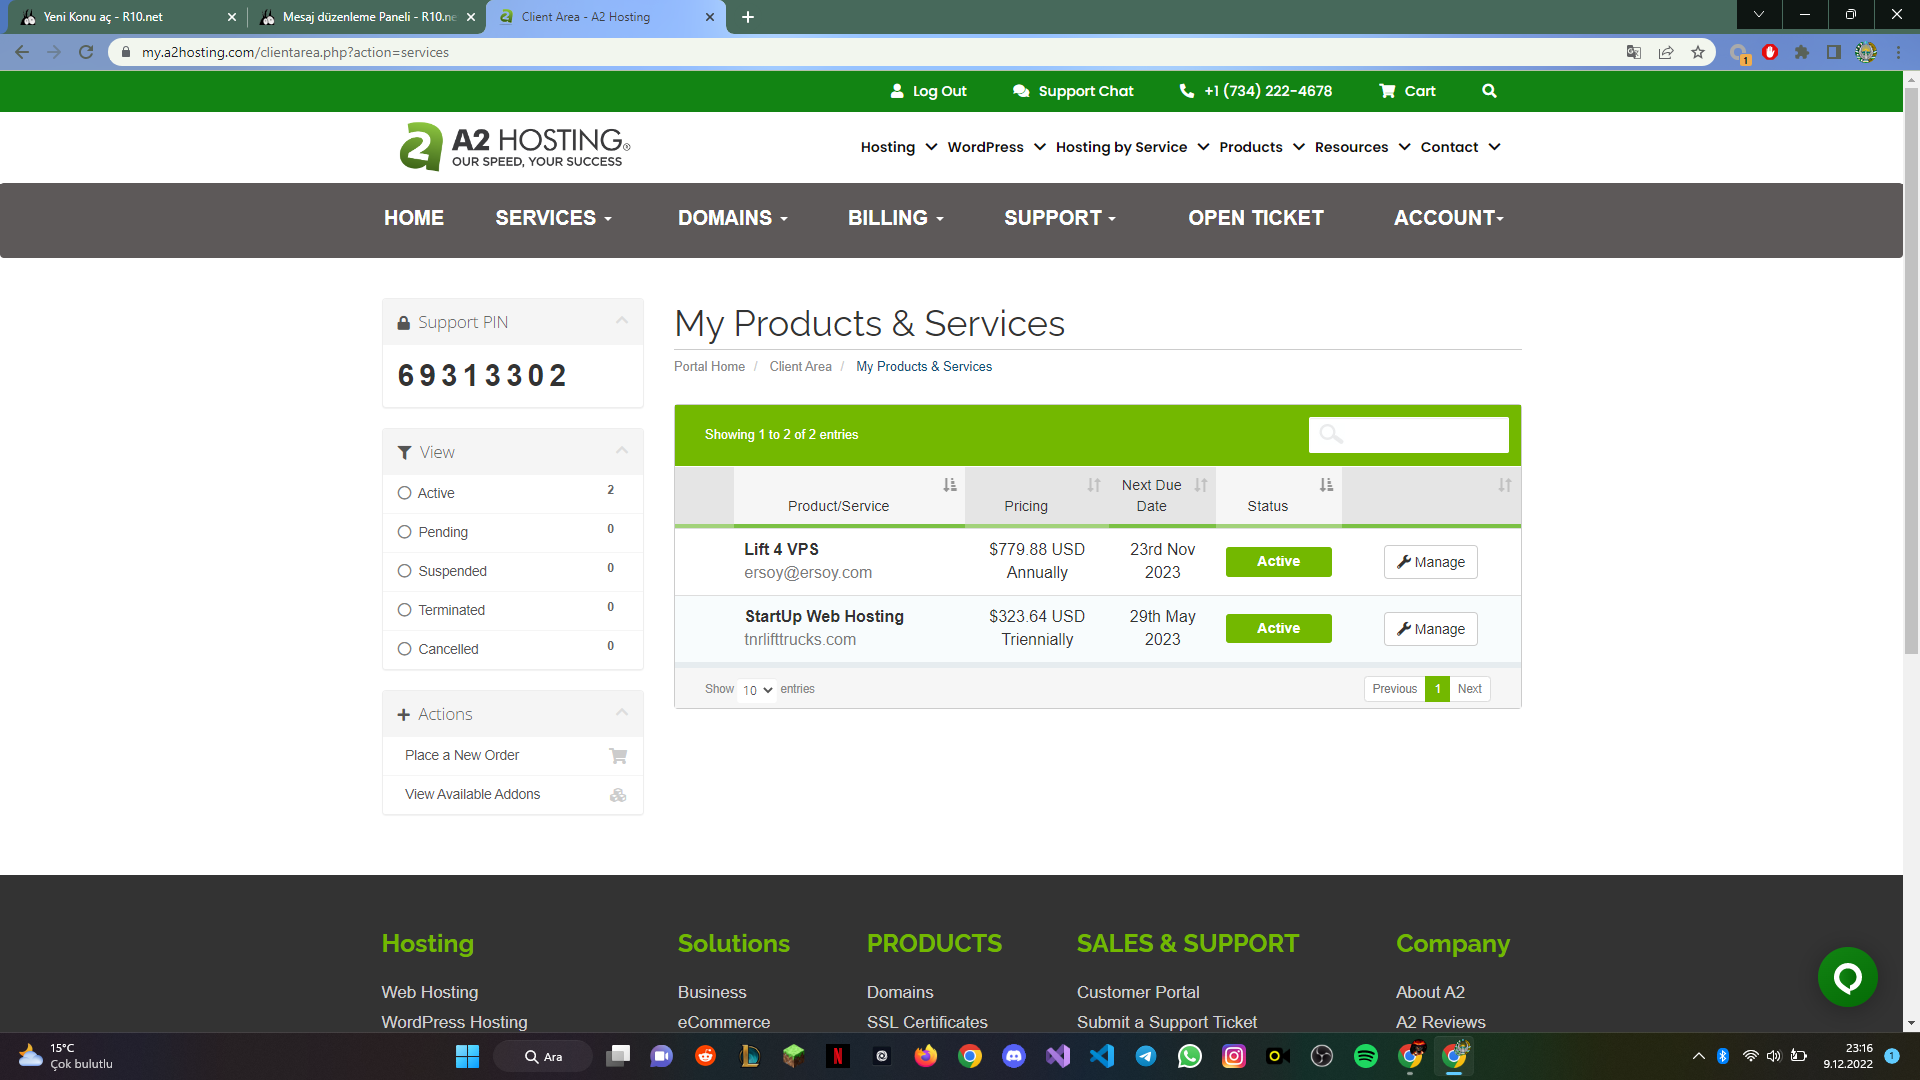
Task: Click the green live chat bubble icon
Action: pos(1847,977)
